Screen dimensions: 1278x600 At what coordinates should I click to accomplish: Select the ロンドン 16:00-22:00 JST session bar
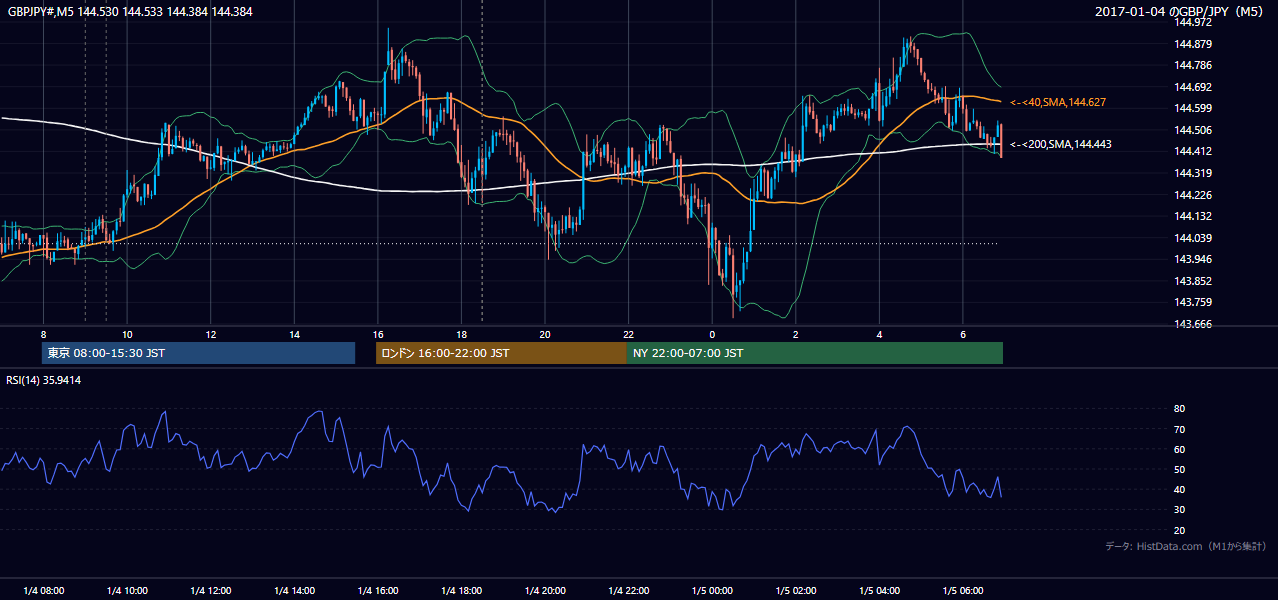click(x=501, y=353)
